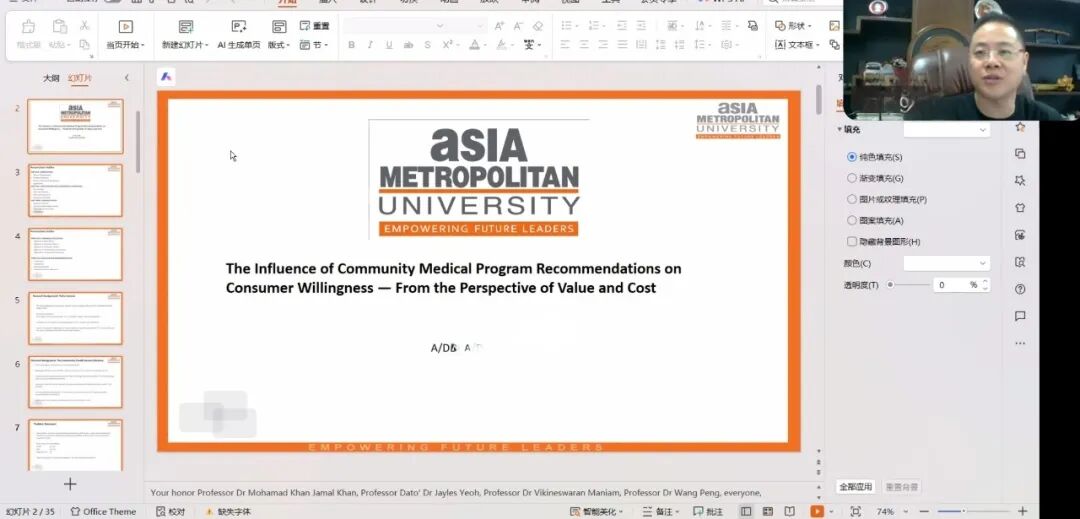Collapse the slide panel with the chevron

pos(127,78)
